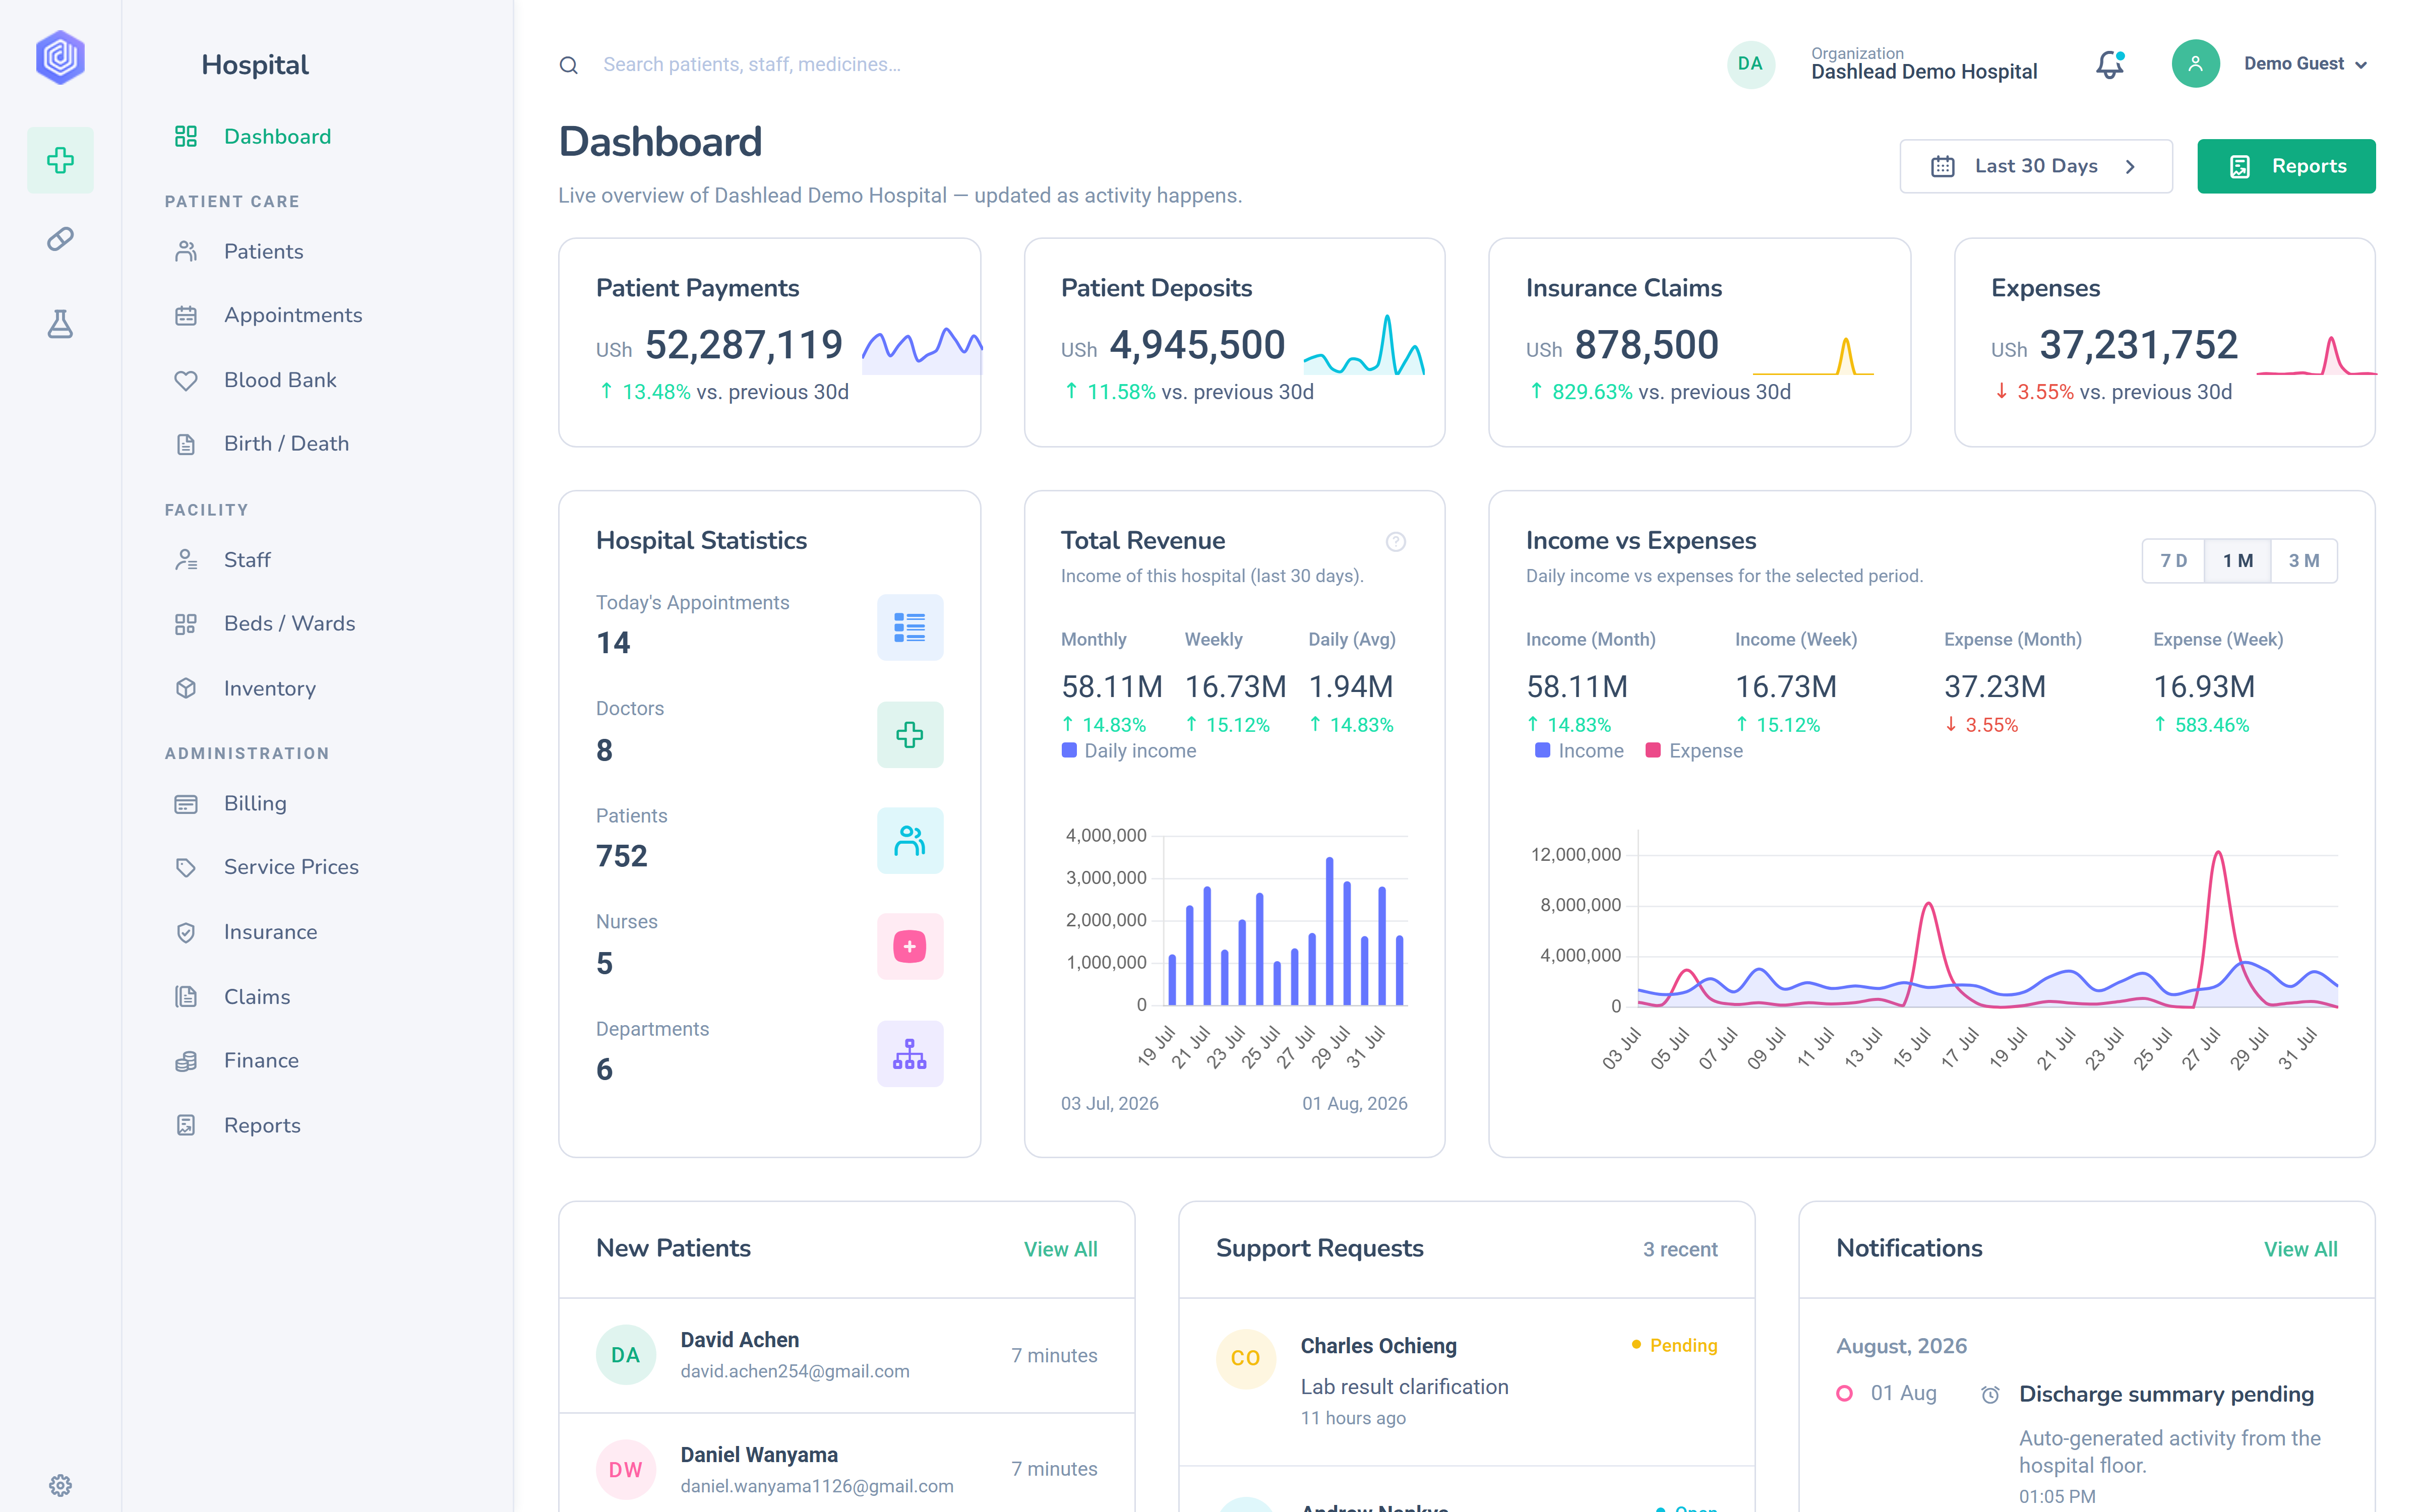Click View All in Notifications
This screenshot has width=2420, height=1512.
(2300, 1249)
